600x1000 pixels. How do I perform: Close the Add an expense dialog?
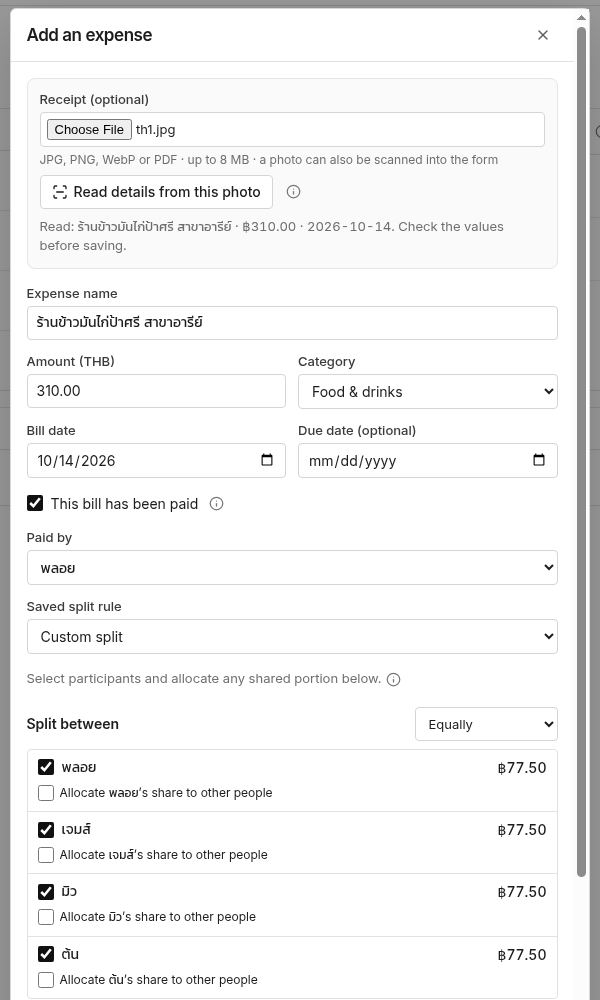pyautogui.click(x=543, y=35)
